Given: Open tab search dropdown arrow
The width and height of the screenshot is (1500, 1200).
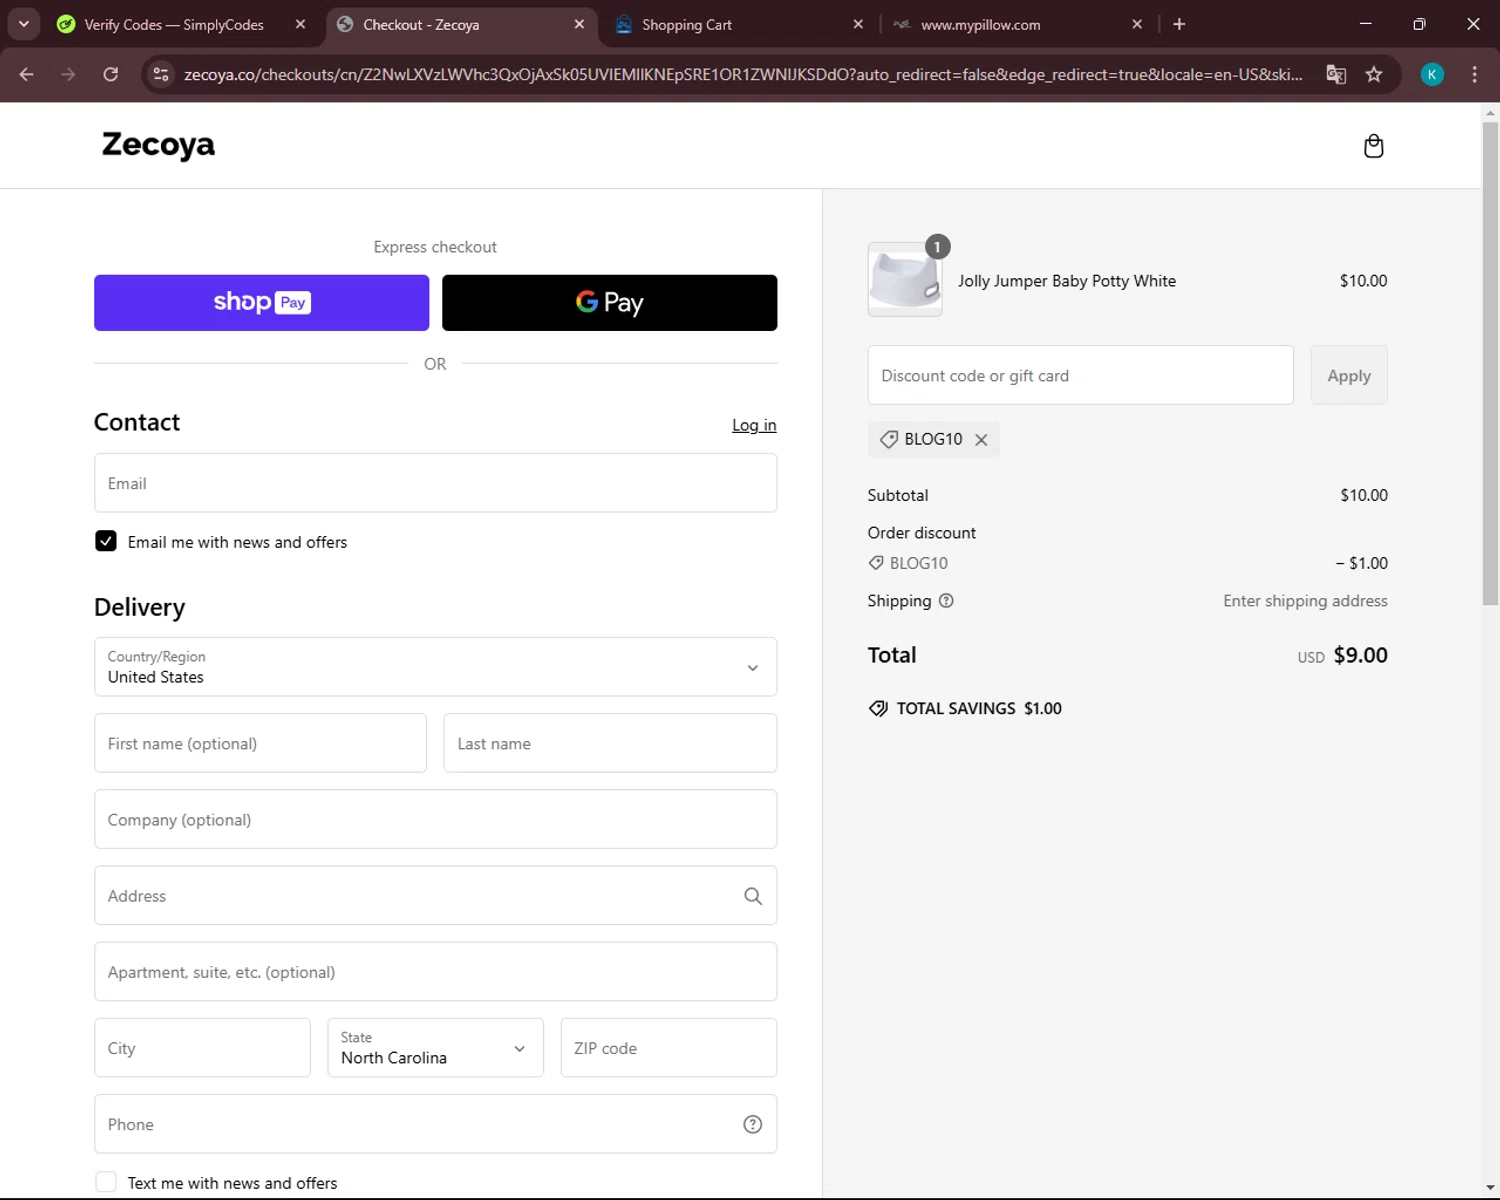Looking at the screenshot, I should point(23,24).
